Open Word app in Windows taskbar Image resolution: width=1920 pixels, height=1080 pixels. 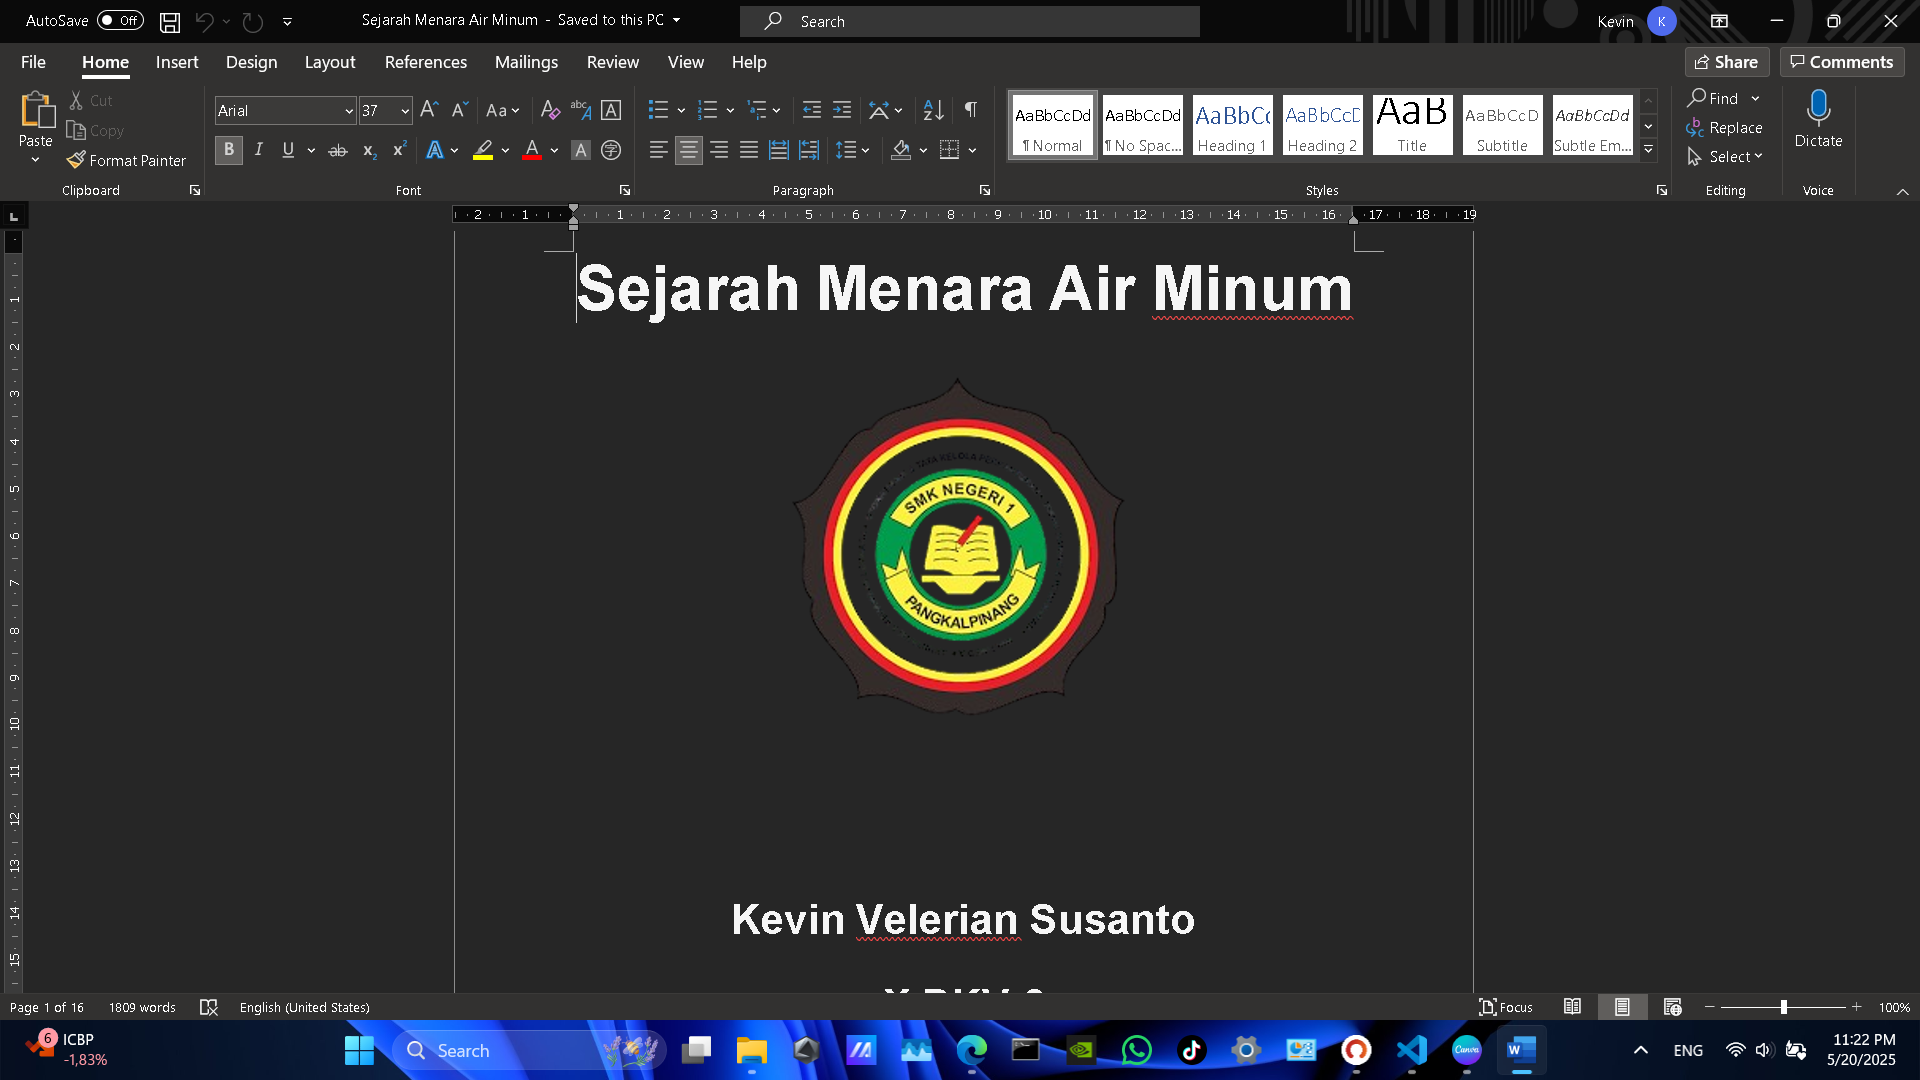point(1521,1050)
